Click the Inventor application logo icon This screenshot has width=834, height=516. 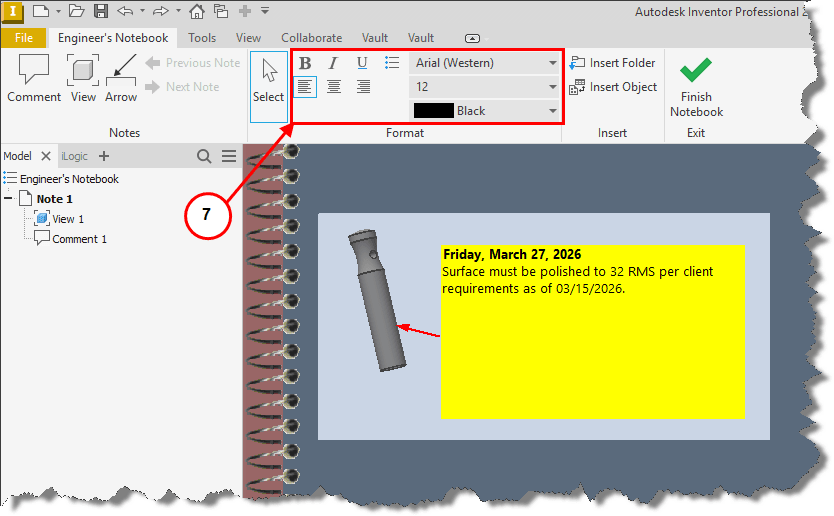12,12
